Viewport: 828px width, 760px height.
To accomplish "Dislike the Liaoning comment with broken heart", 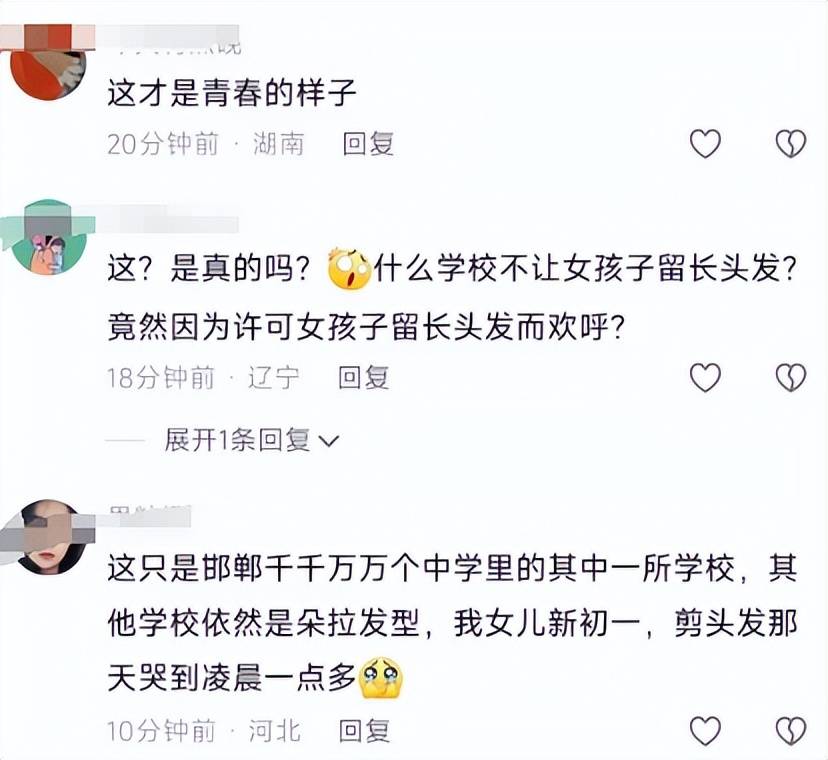I will pos(791,377).
